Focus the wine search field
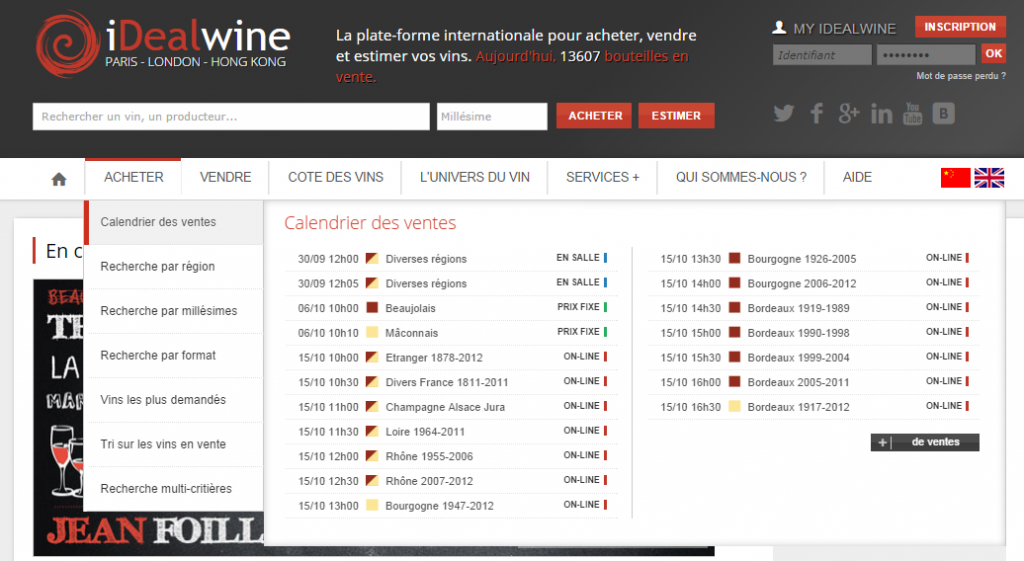Viewport: 1024px width, 561px height. tap(231, 116)
